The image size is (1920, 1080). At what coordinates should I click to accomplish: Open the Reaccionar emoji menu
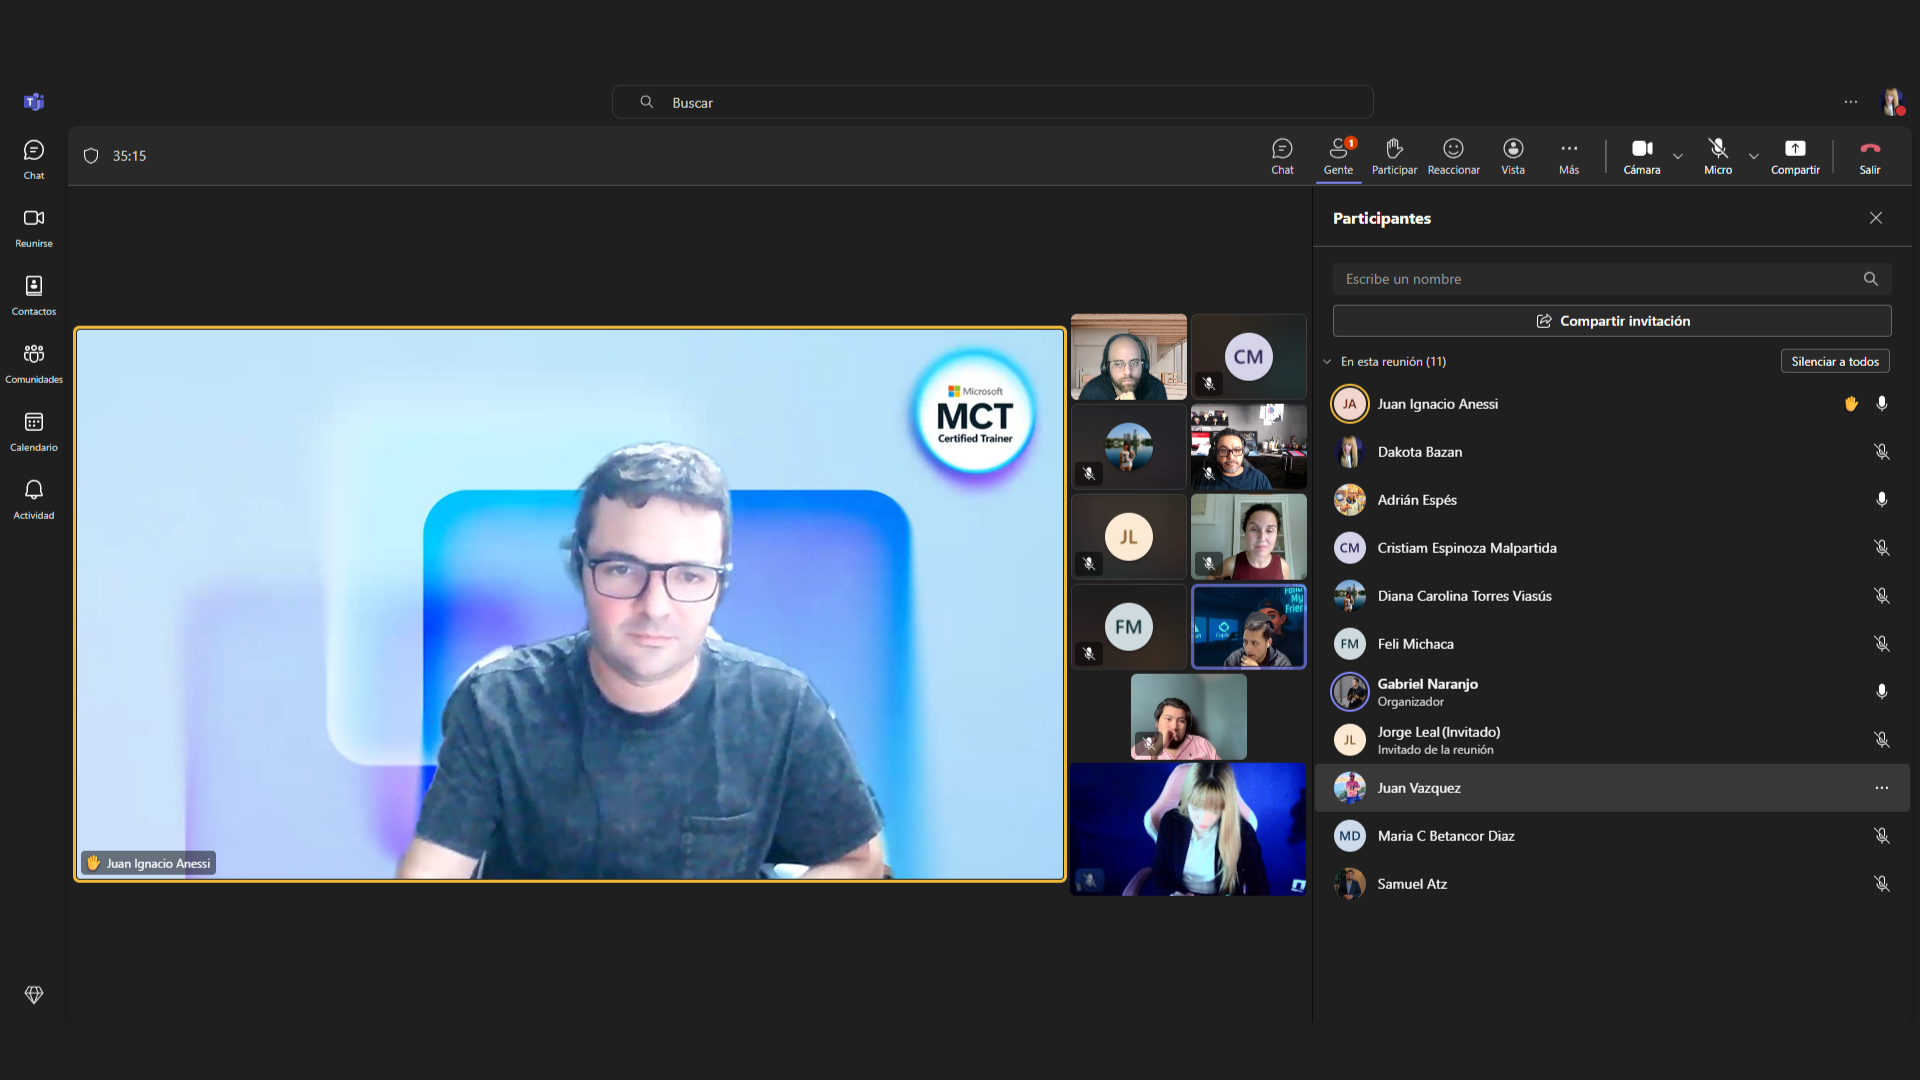(x=1453, y=155)
